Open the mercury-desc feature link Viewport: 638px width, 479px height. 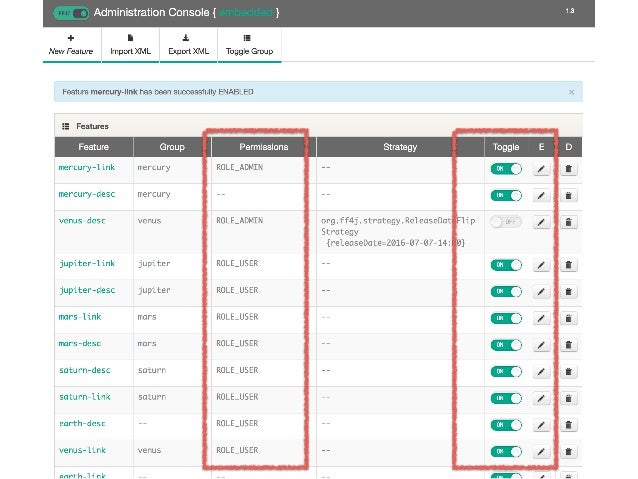pos(87,194)
